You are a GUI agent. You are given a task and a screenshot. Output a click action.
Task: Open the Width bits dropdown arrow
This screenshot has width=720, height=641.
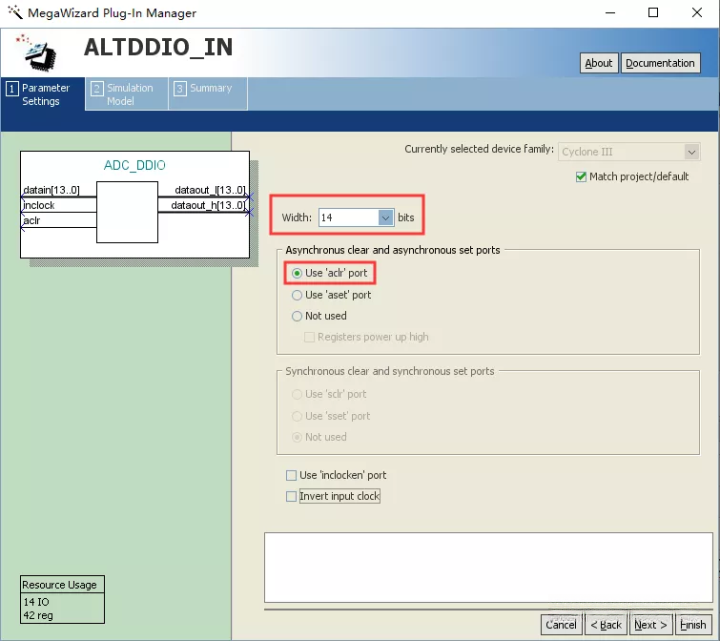[386, 217]
